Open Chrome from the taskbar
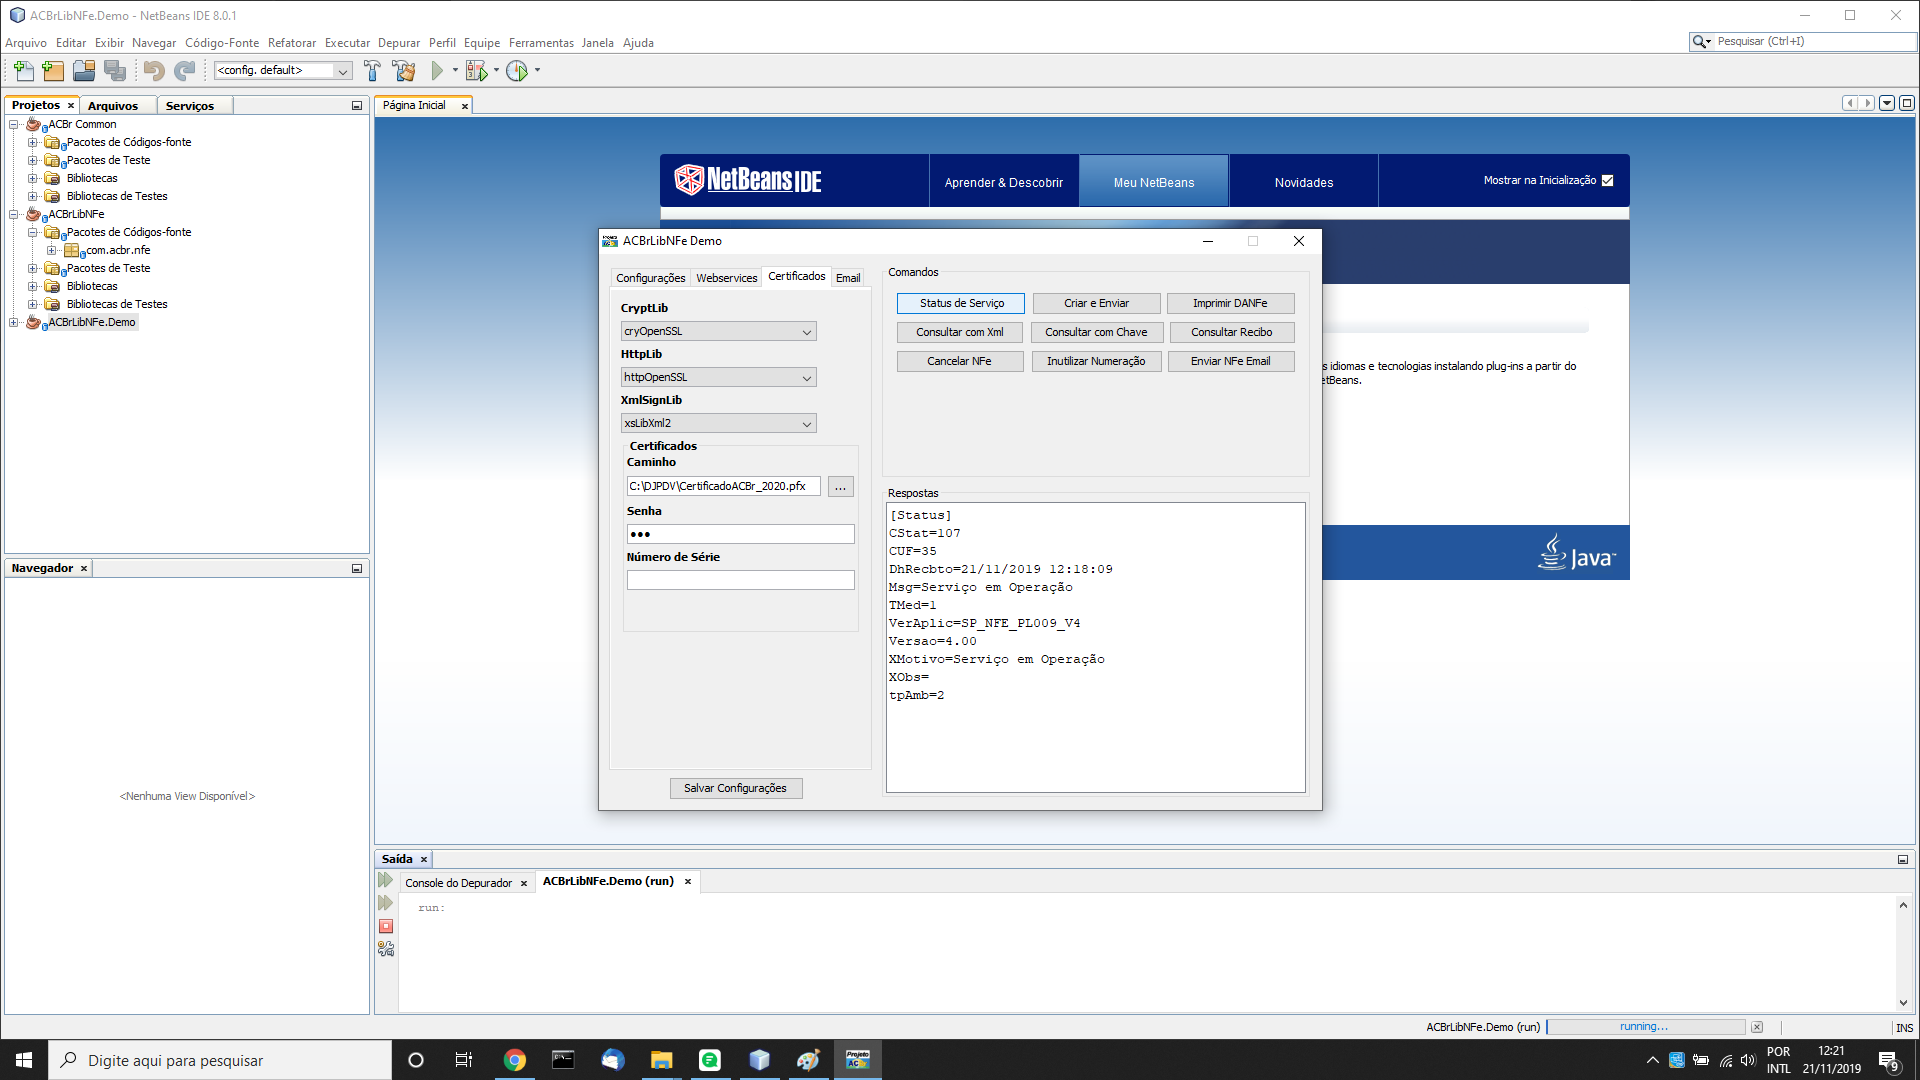 515,1060
